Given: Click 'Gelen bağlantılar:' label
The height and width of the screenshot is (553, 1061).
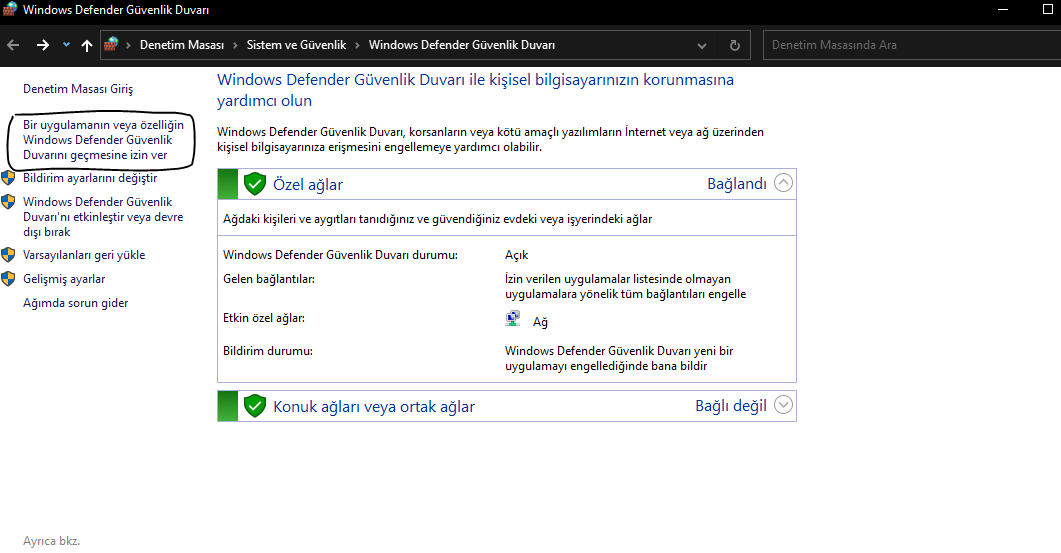Looking at the screenshot, I should coord(269,279).
